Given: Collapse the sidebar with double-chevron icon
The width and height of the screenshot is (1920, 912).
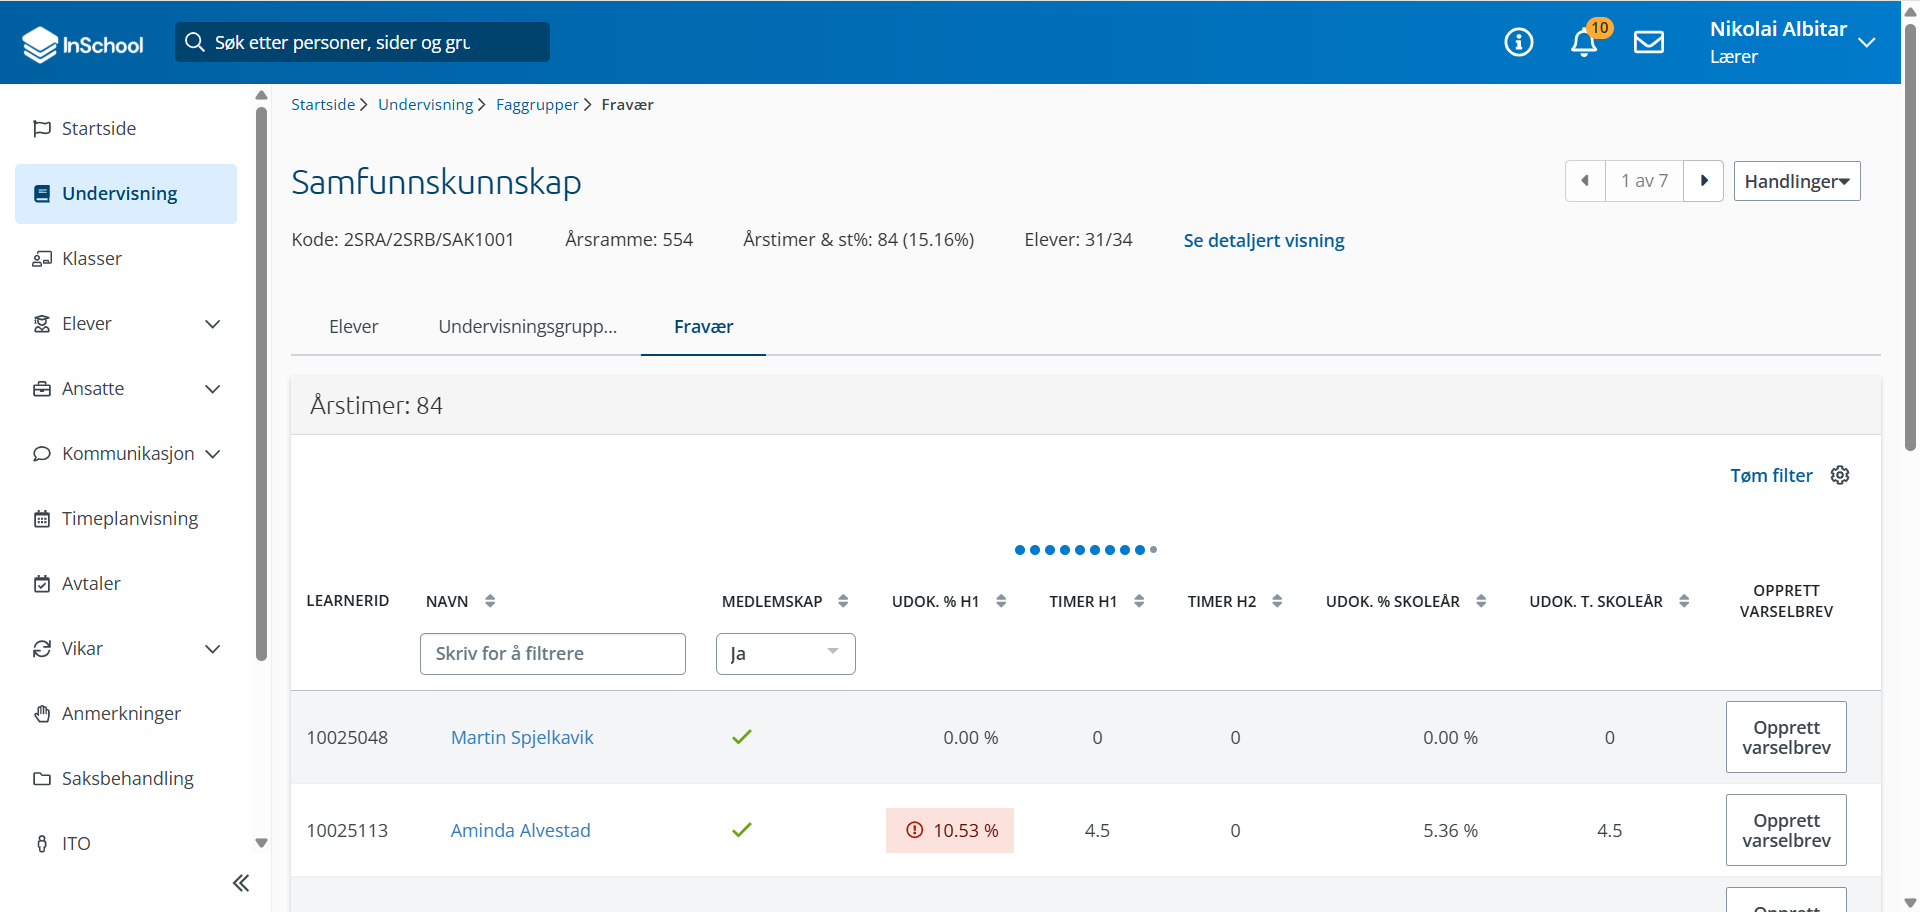Looking at the screenshot, I should pos(241,882).
